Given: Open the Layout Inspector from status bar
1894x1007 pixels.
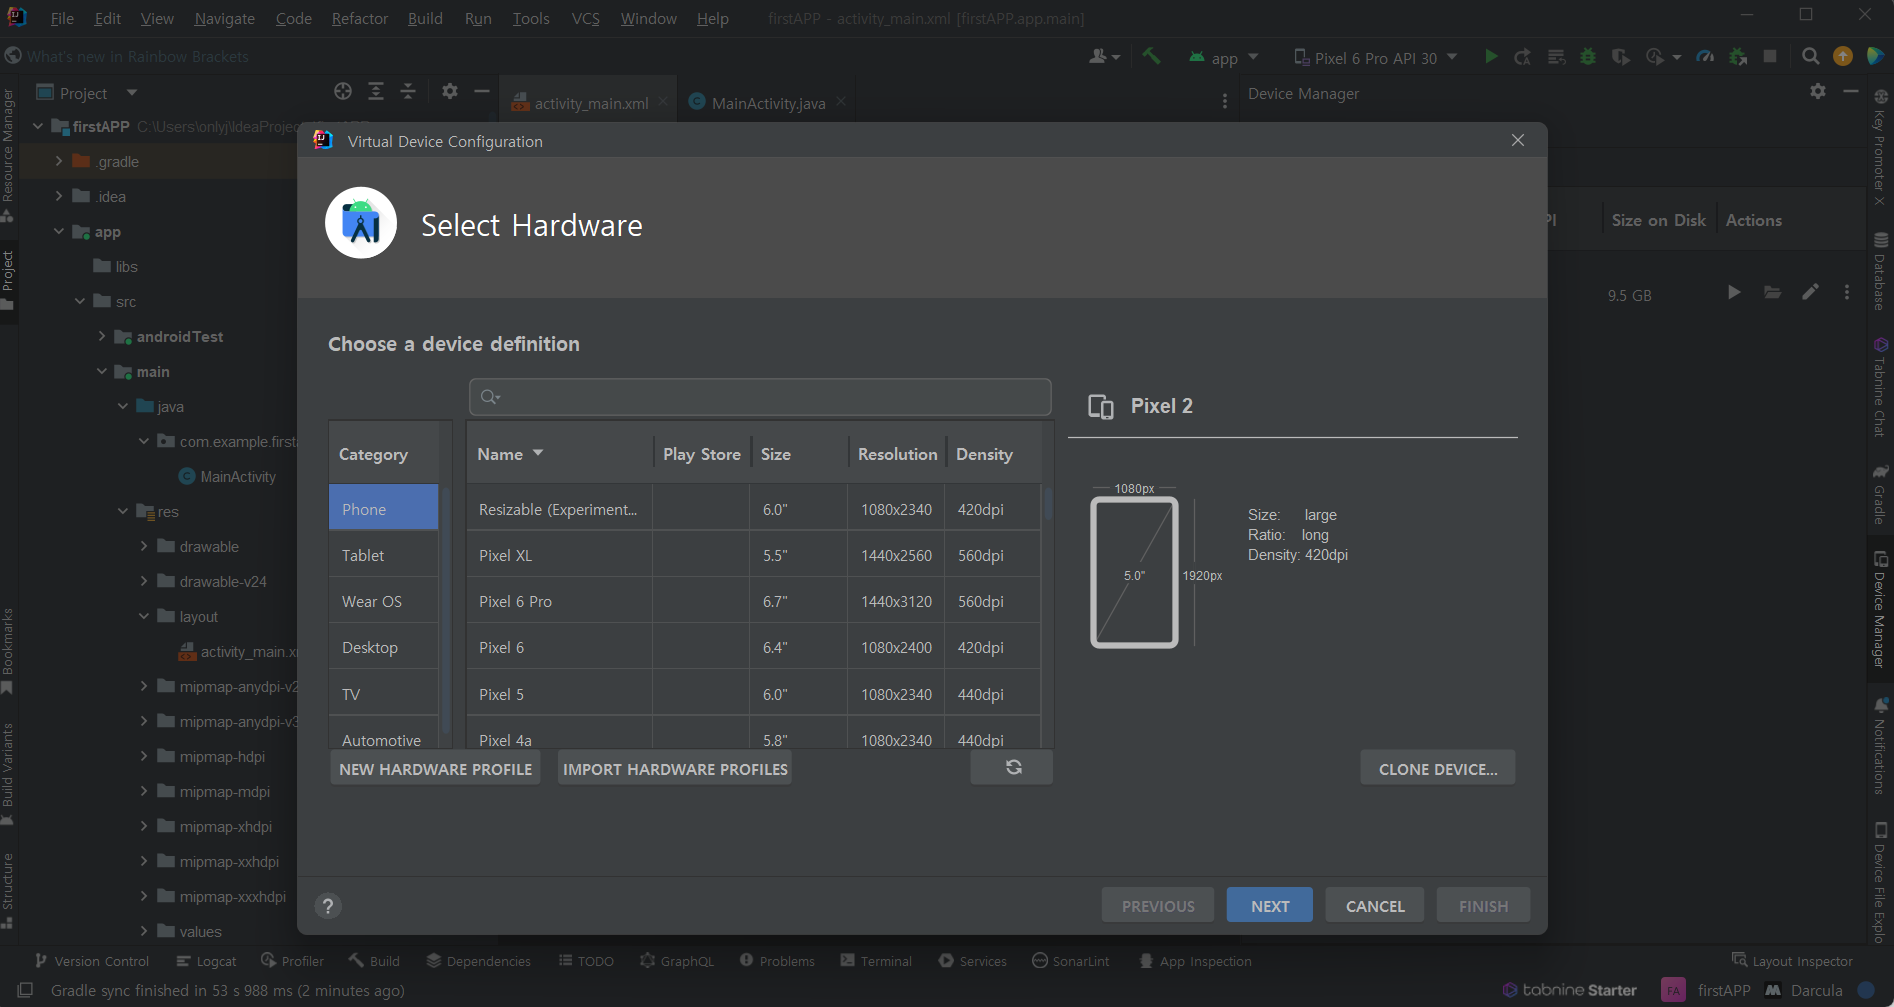Looking at the screenshot, I should pos(1792,961).
